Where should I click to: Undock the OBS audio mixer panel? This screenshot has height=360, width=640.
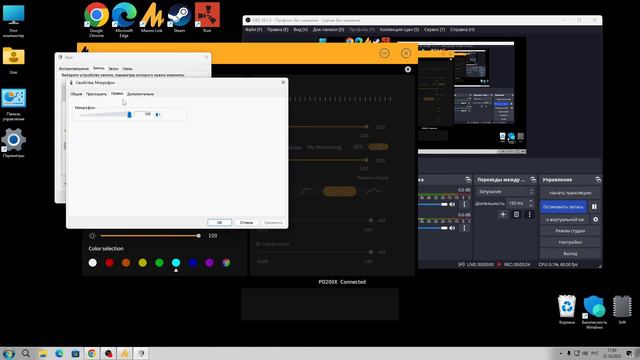pos(468,180)
